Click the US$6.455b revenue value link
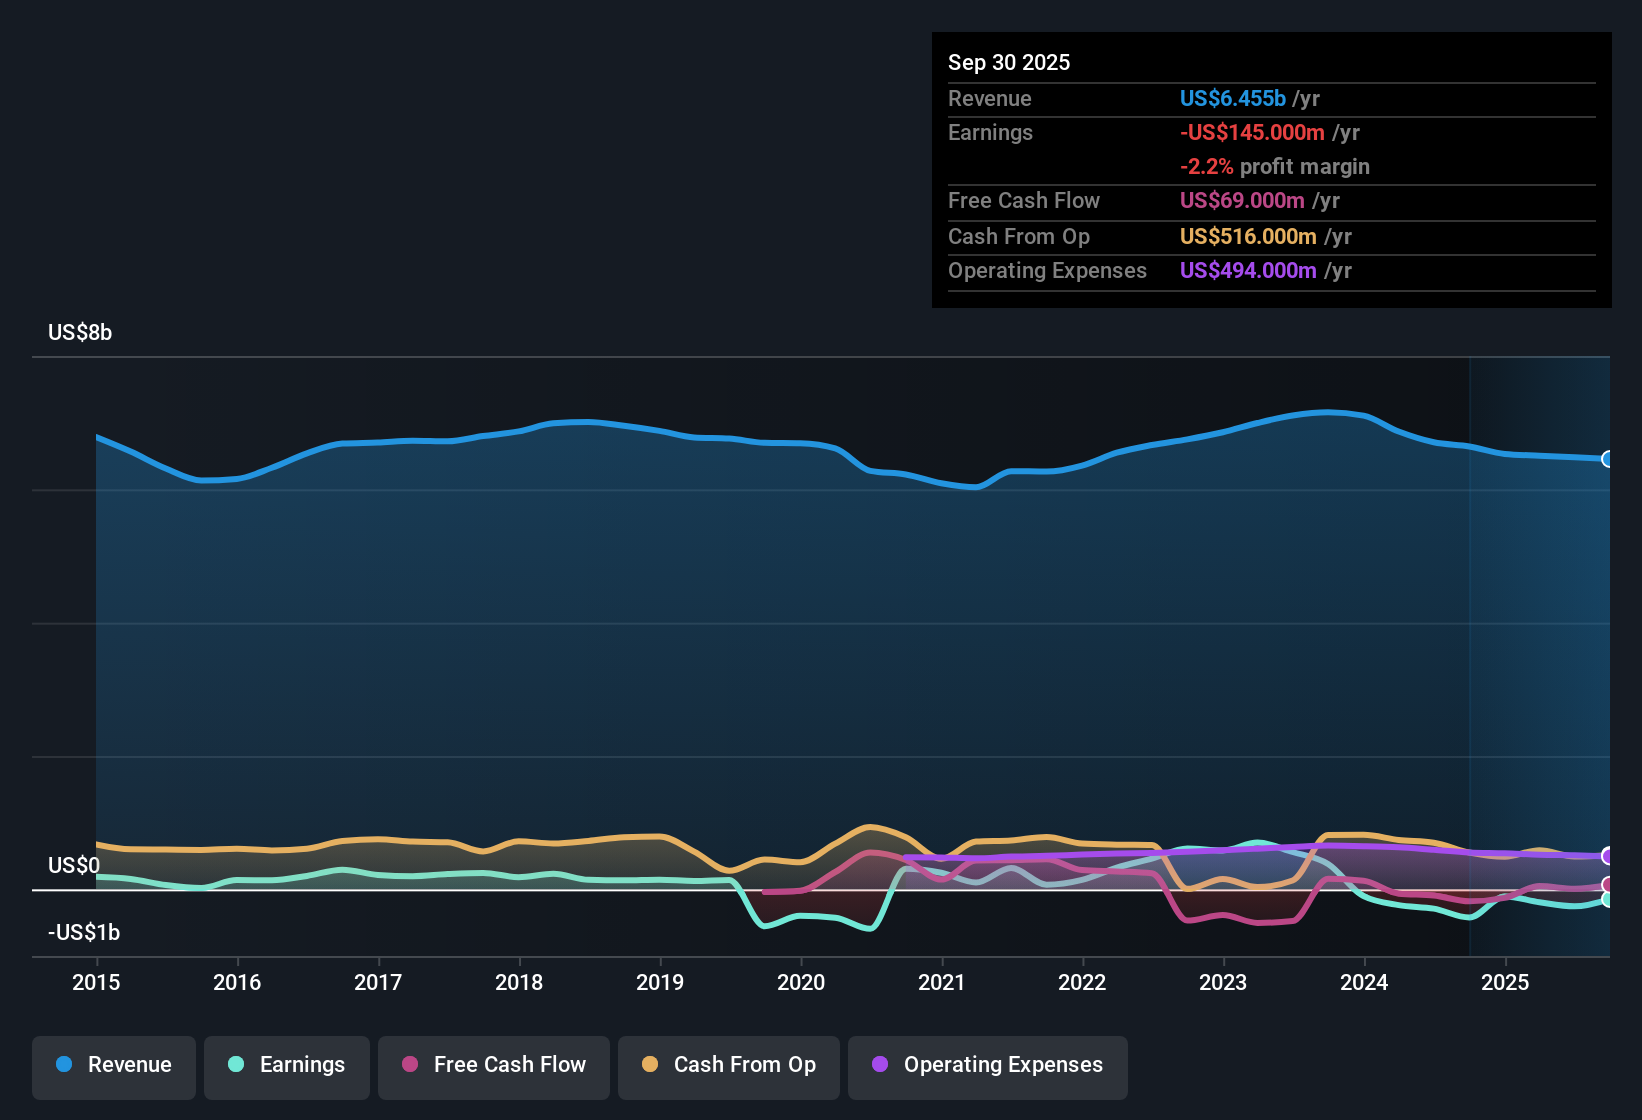The height and width of the screenshot is (1120, 1642). (x=1231, y=99)
